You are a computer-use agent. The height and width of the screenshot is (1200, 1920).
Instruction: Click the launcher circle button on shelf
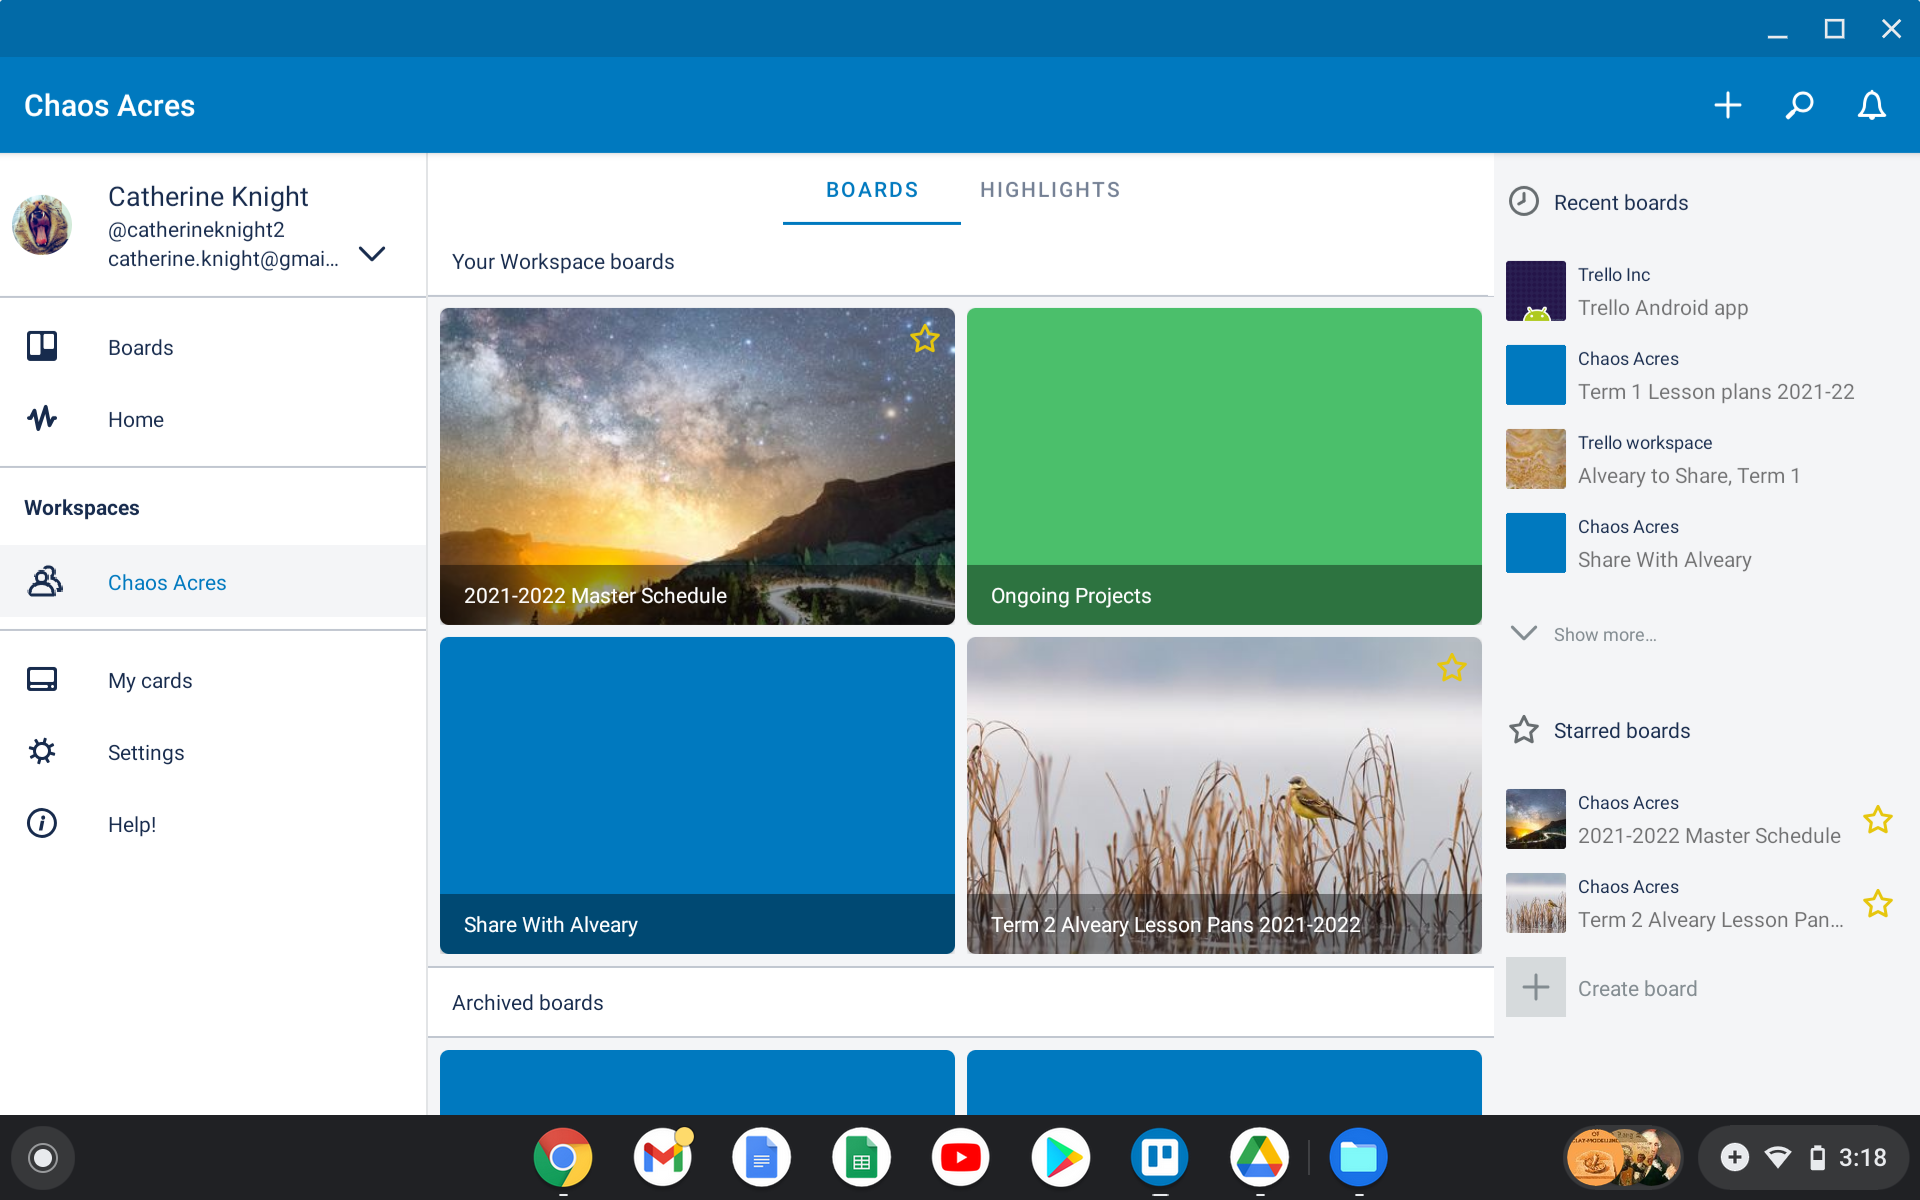pos(43,1157)
